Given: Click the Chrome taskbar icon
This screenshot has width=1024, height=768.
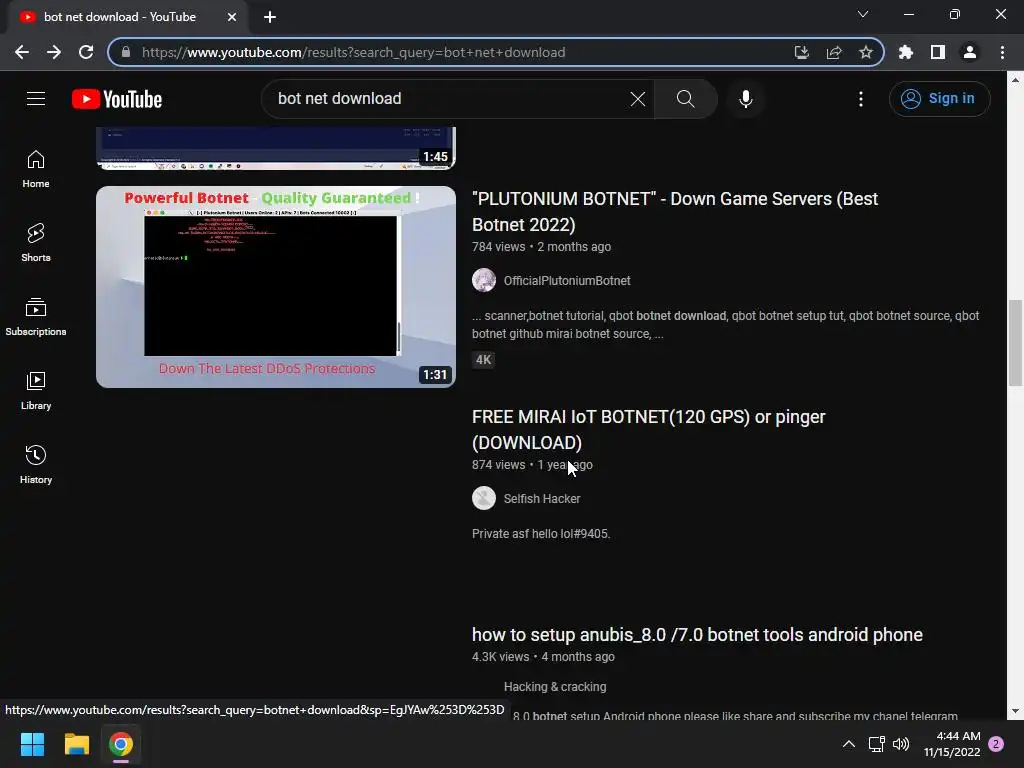Looking at the screenshot, I should click(x=121, y=744).
